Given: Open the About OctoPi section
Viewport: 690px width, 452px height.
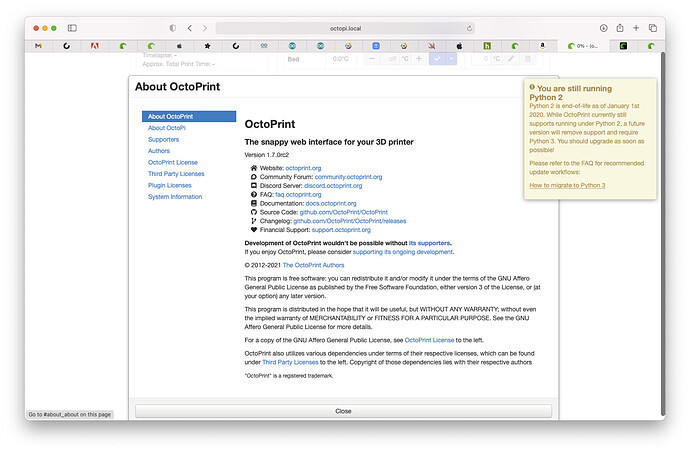Looking at the screenshot, I should (x=167, y=128).
